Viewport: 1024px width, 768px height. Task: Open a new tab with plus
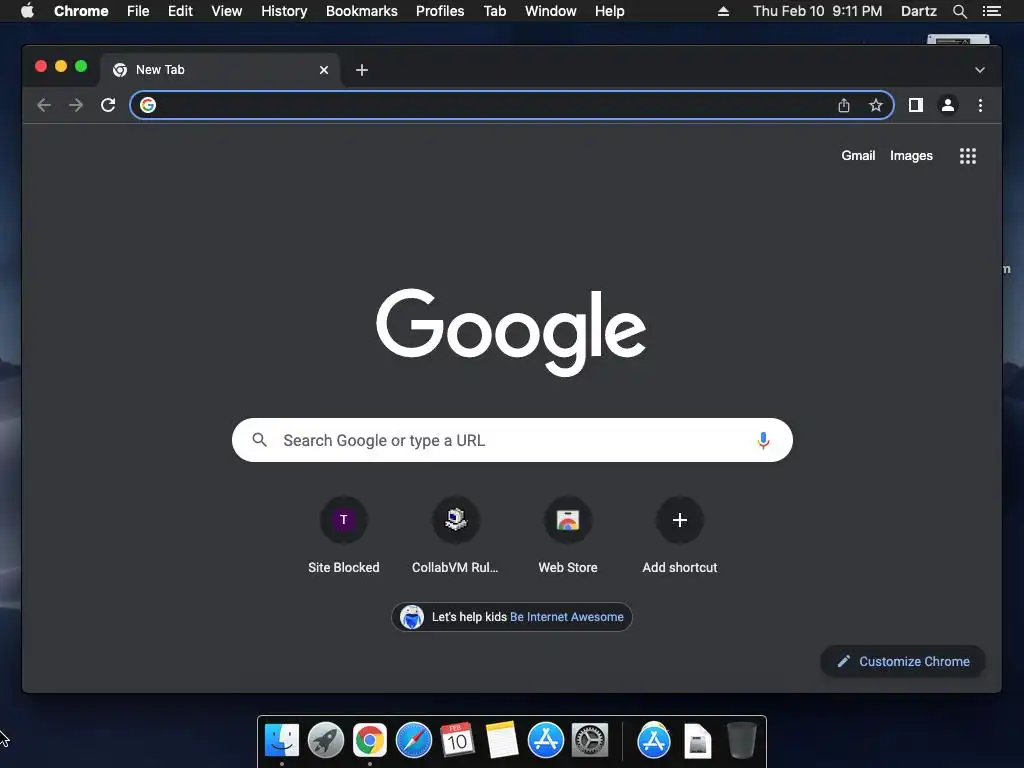pyautogui.click(x=362, y=70)
